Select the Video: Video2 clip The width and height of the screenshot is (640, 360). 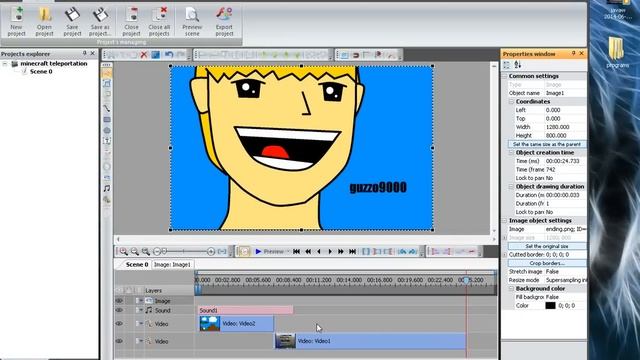click(x=236, y=324)
